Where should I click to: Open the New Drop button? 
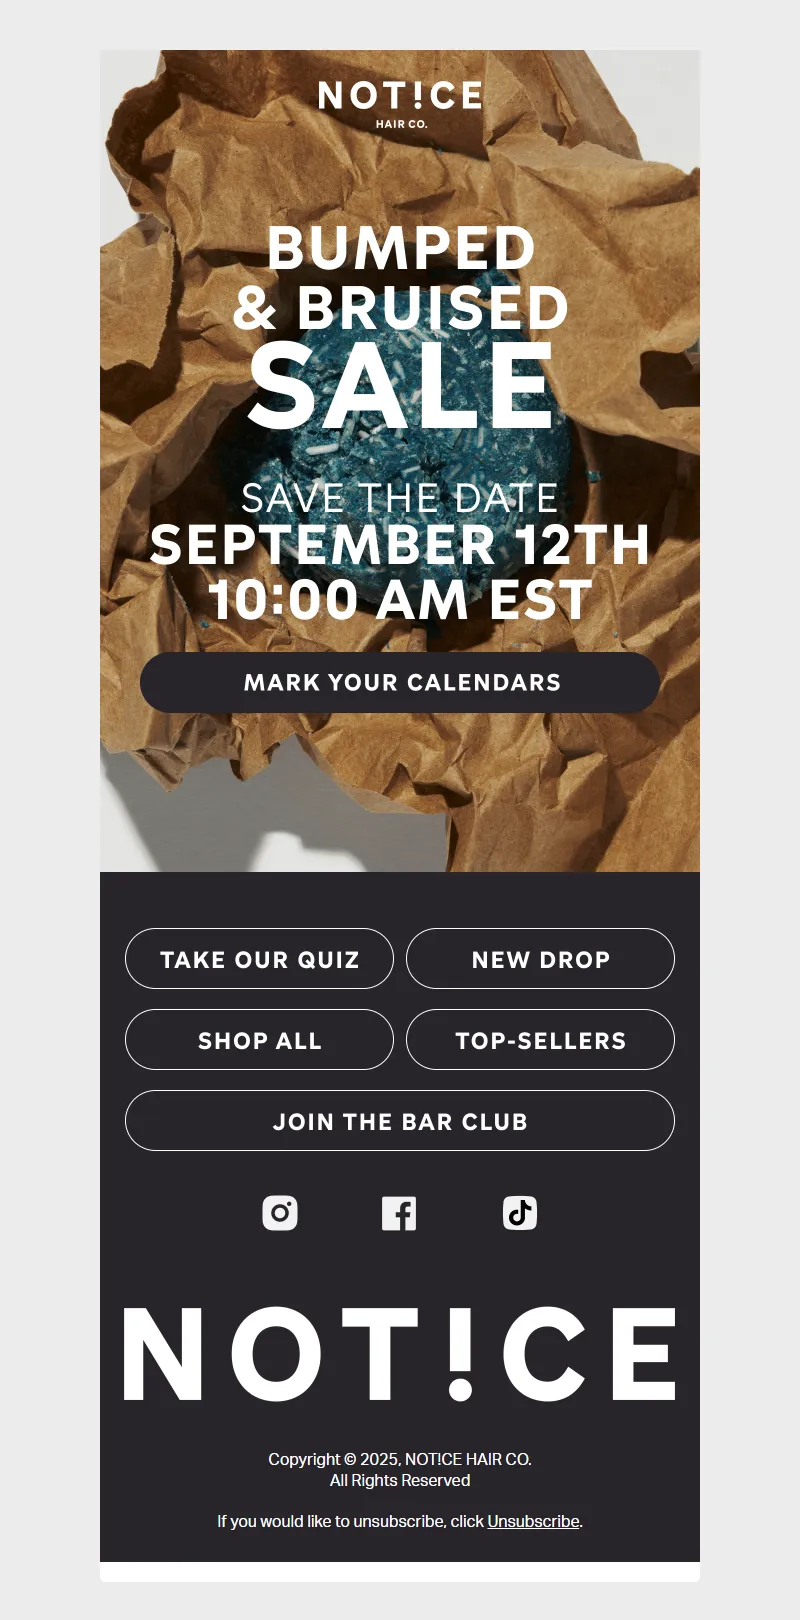(x=540, y=959)
